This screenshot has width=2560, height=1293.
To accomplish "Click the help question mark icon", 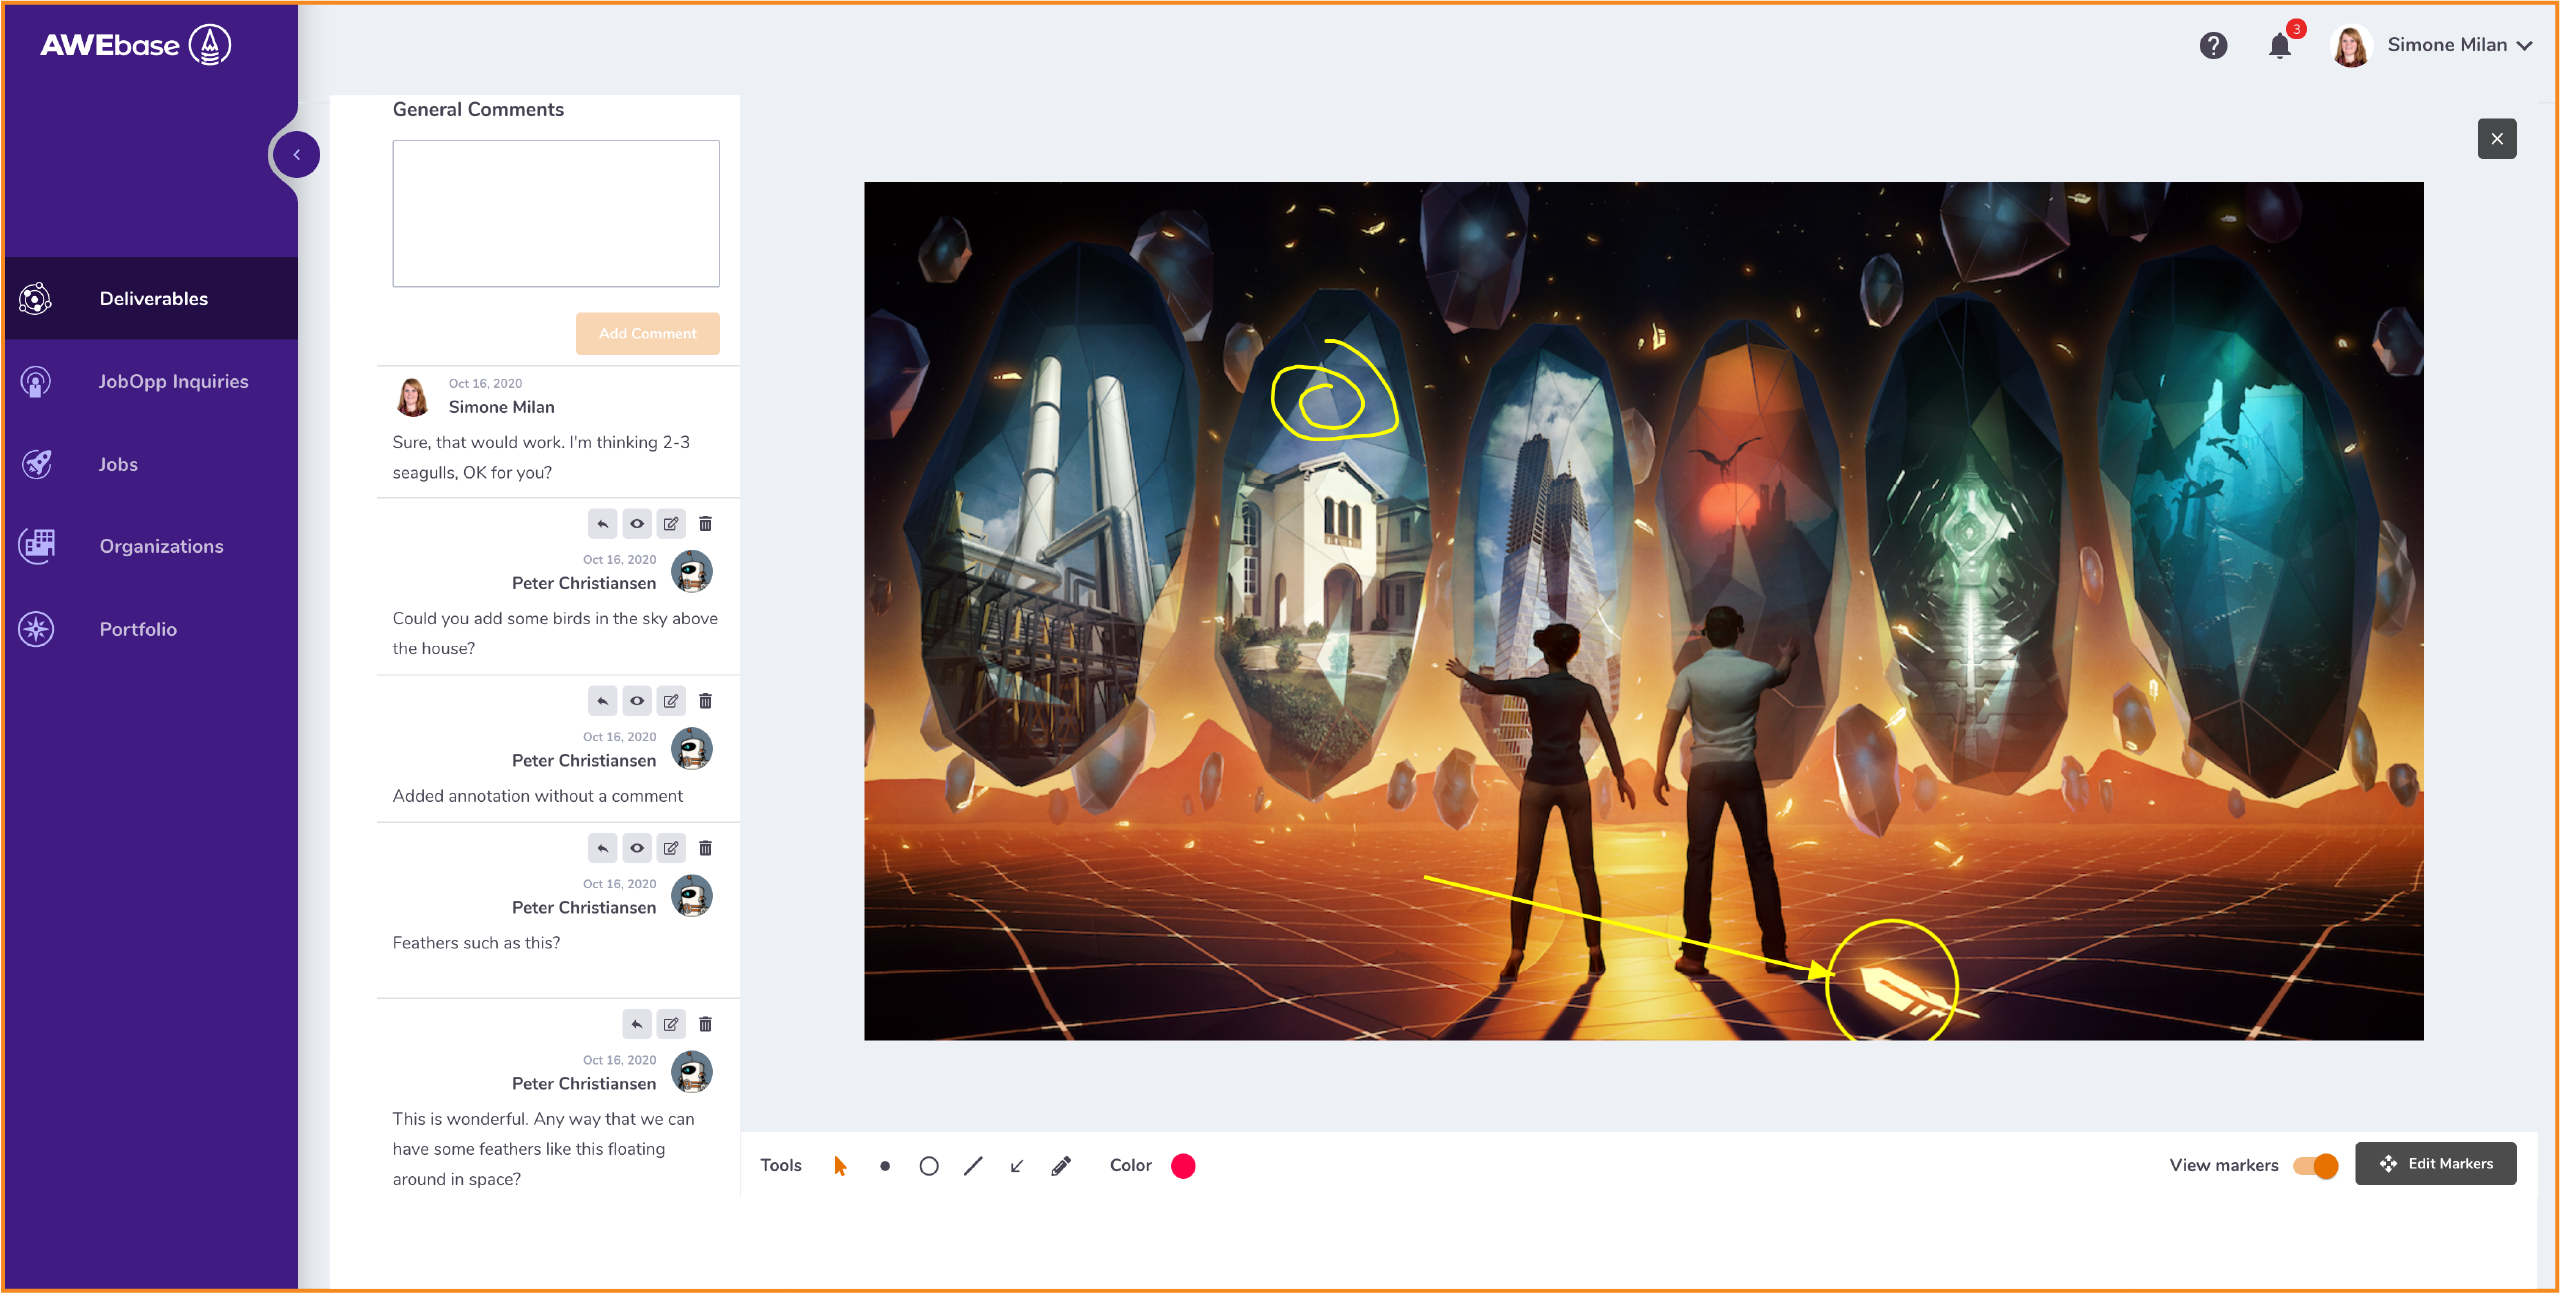I will 2213,46.
